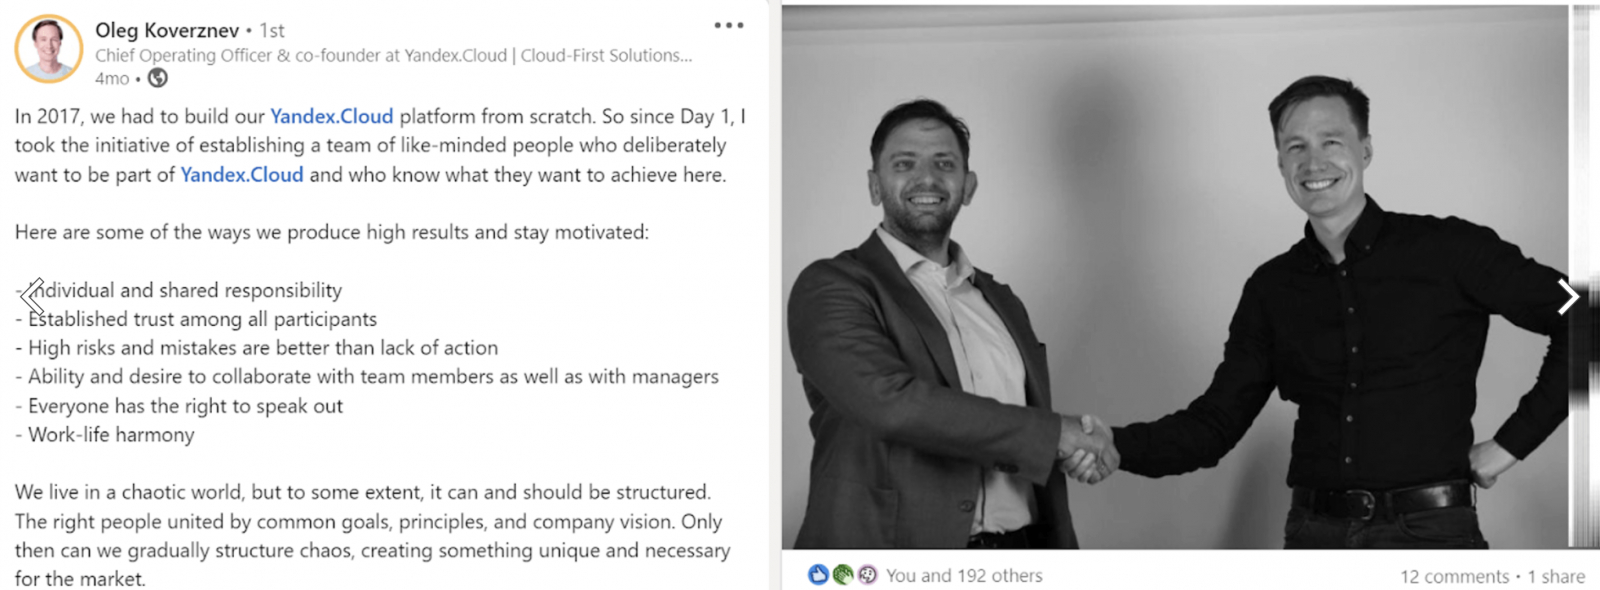The height and width of the screenshot is (590, 1600).
Task: Click the green clapping Celebrate reaction icon
Action: click(843, 575)
